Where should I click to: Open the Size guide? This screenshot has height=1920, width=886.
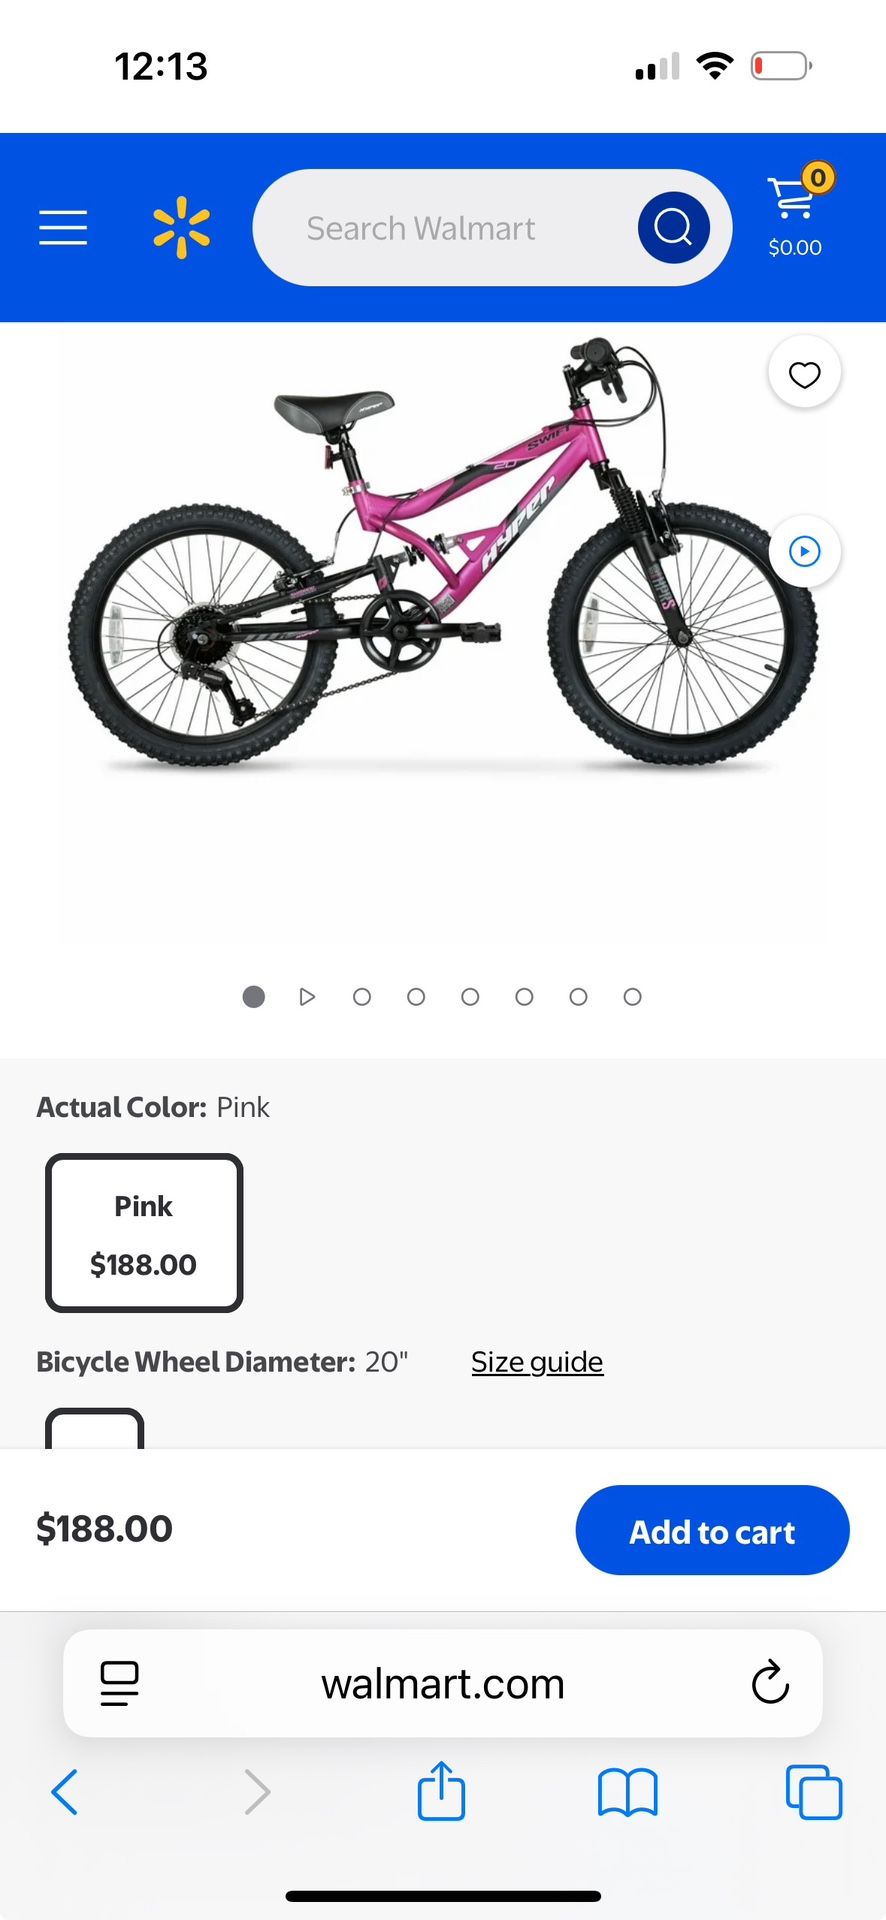(537, 1361)
